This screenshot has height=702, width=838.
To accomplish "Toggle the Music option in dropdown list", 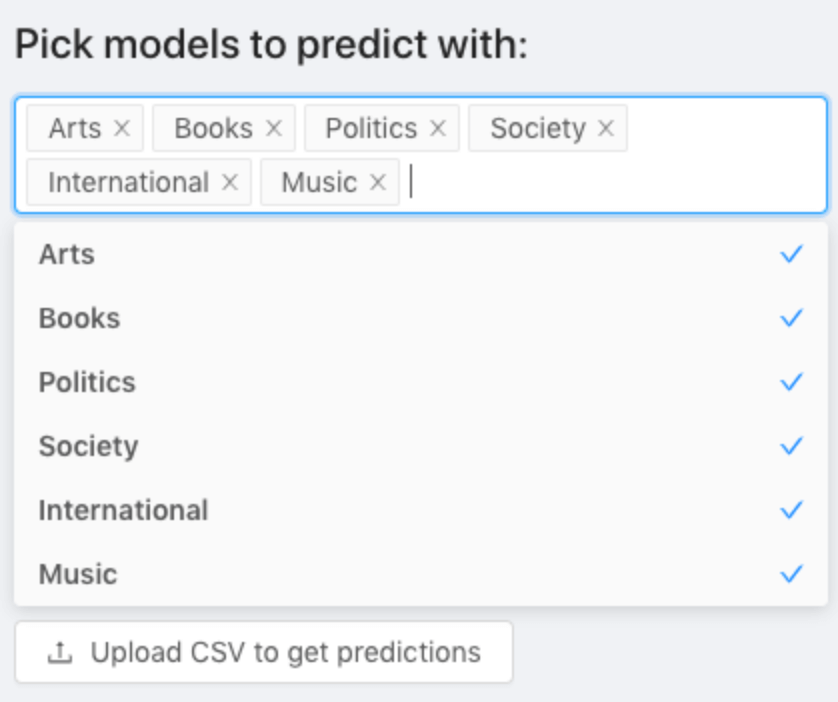I will [x=421, y=574].
